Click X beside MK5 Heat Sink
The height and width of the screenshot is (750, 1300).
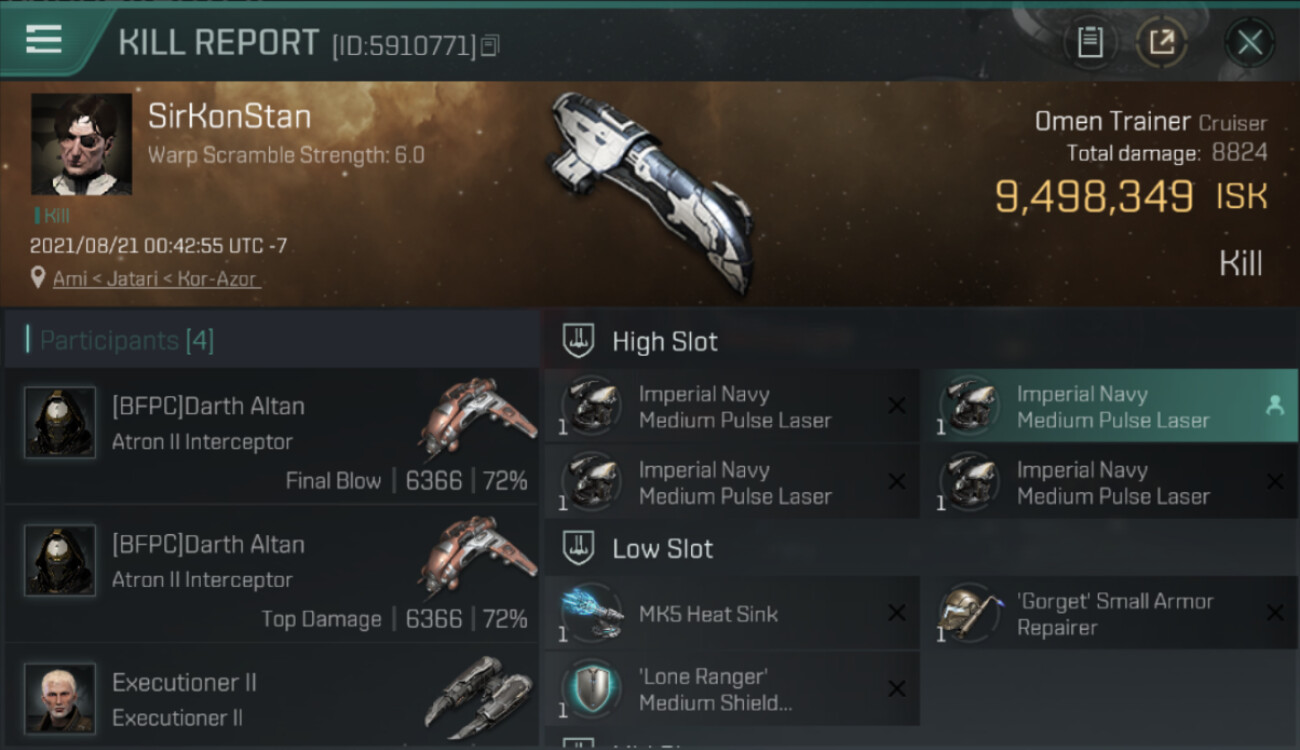(897, 613)
